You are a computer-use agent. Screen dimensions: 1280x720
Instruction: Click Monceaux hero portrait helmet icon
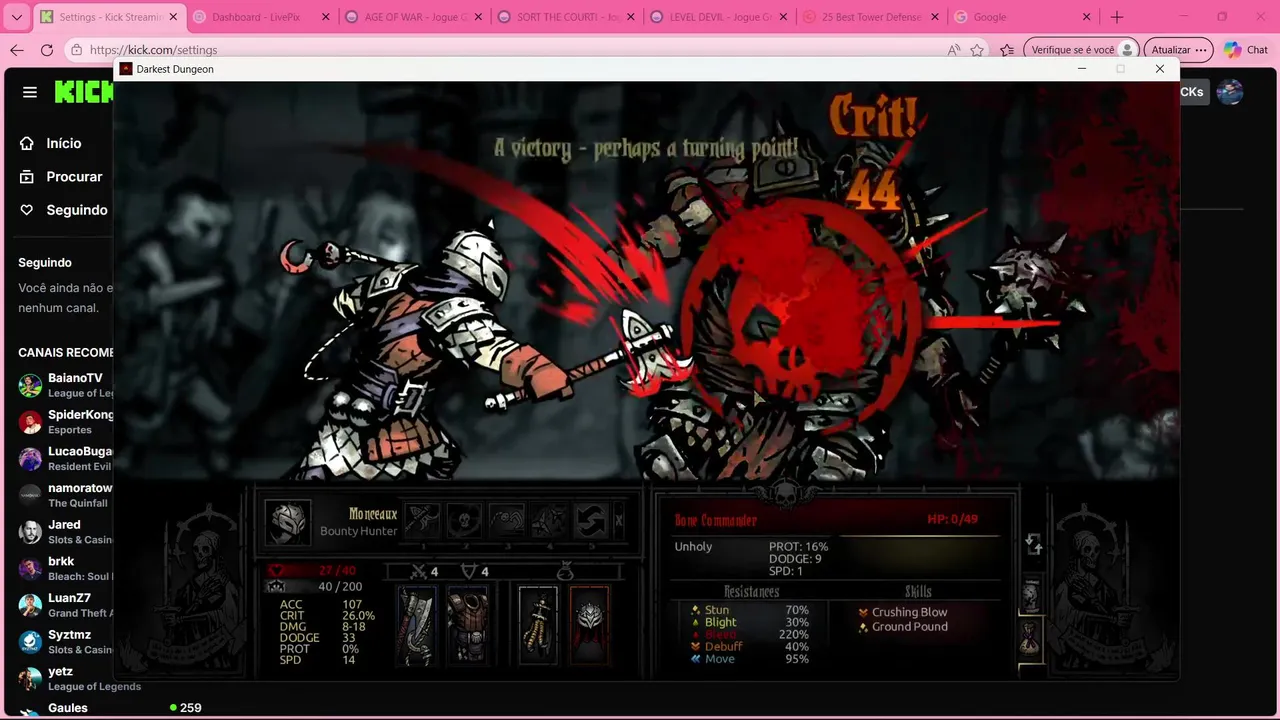288,522
